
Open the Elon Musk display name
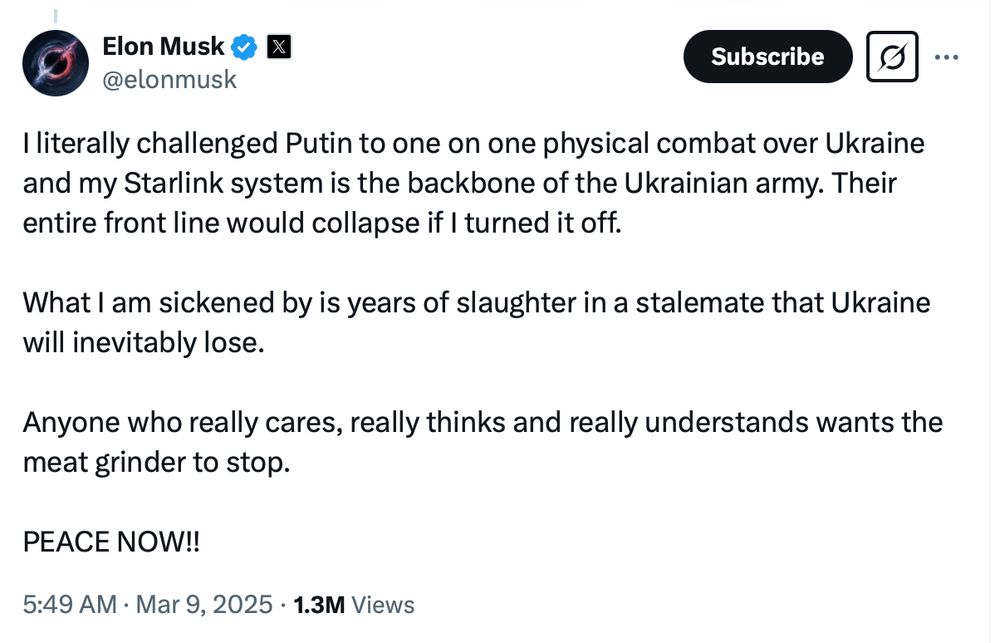[x=163, y=47]
